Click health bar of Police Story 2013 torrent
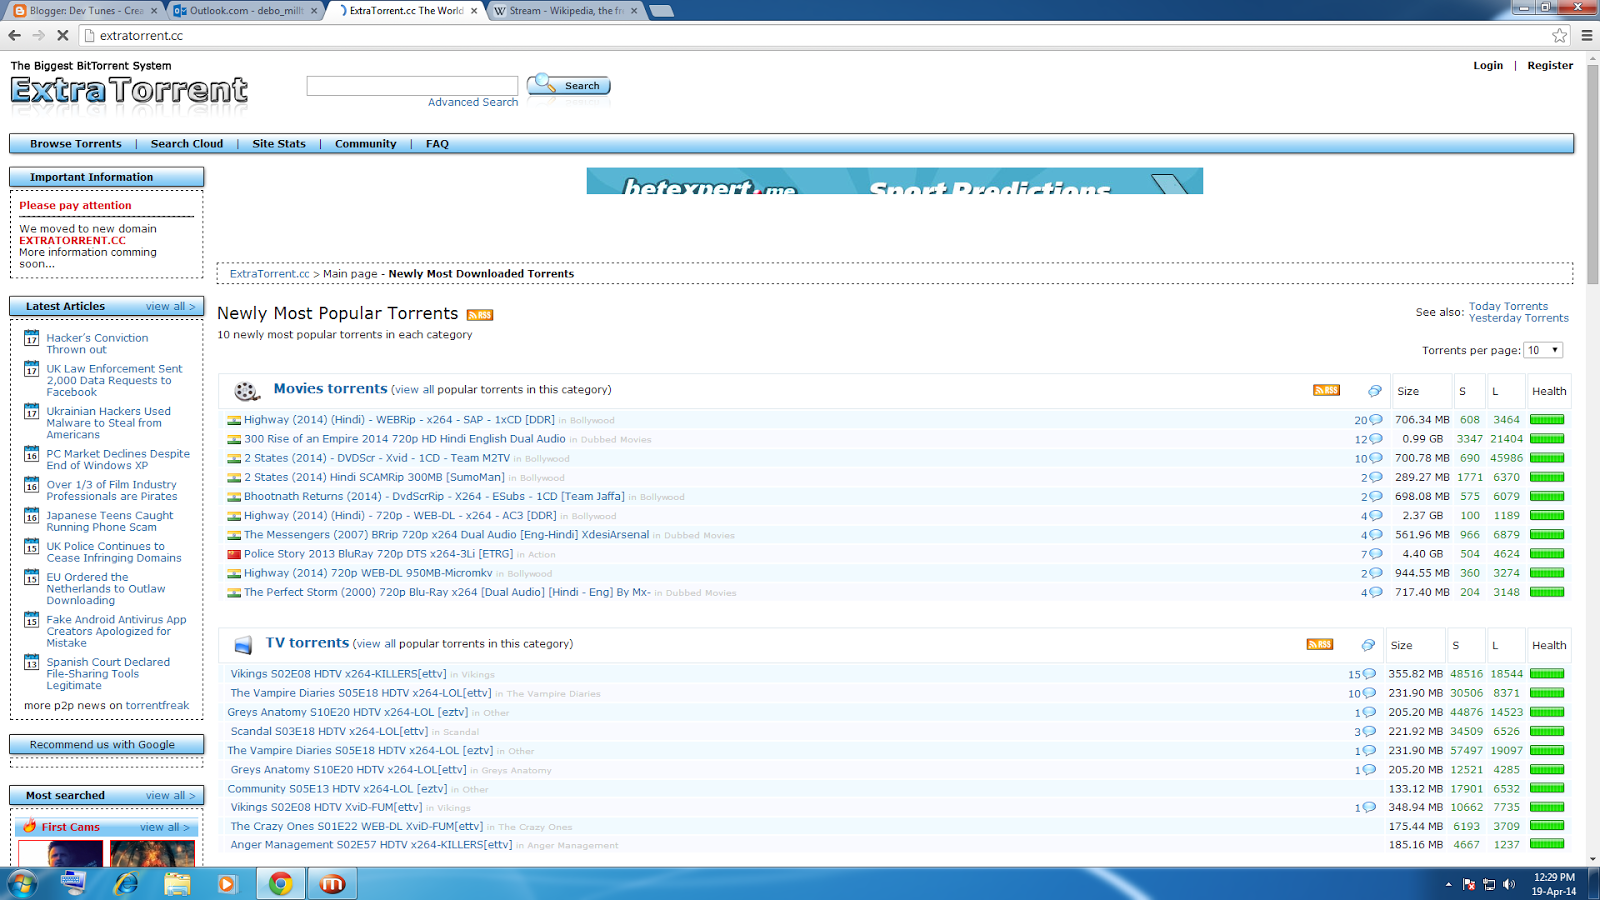 pyautogui.click(x=1547, y=554)
